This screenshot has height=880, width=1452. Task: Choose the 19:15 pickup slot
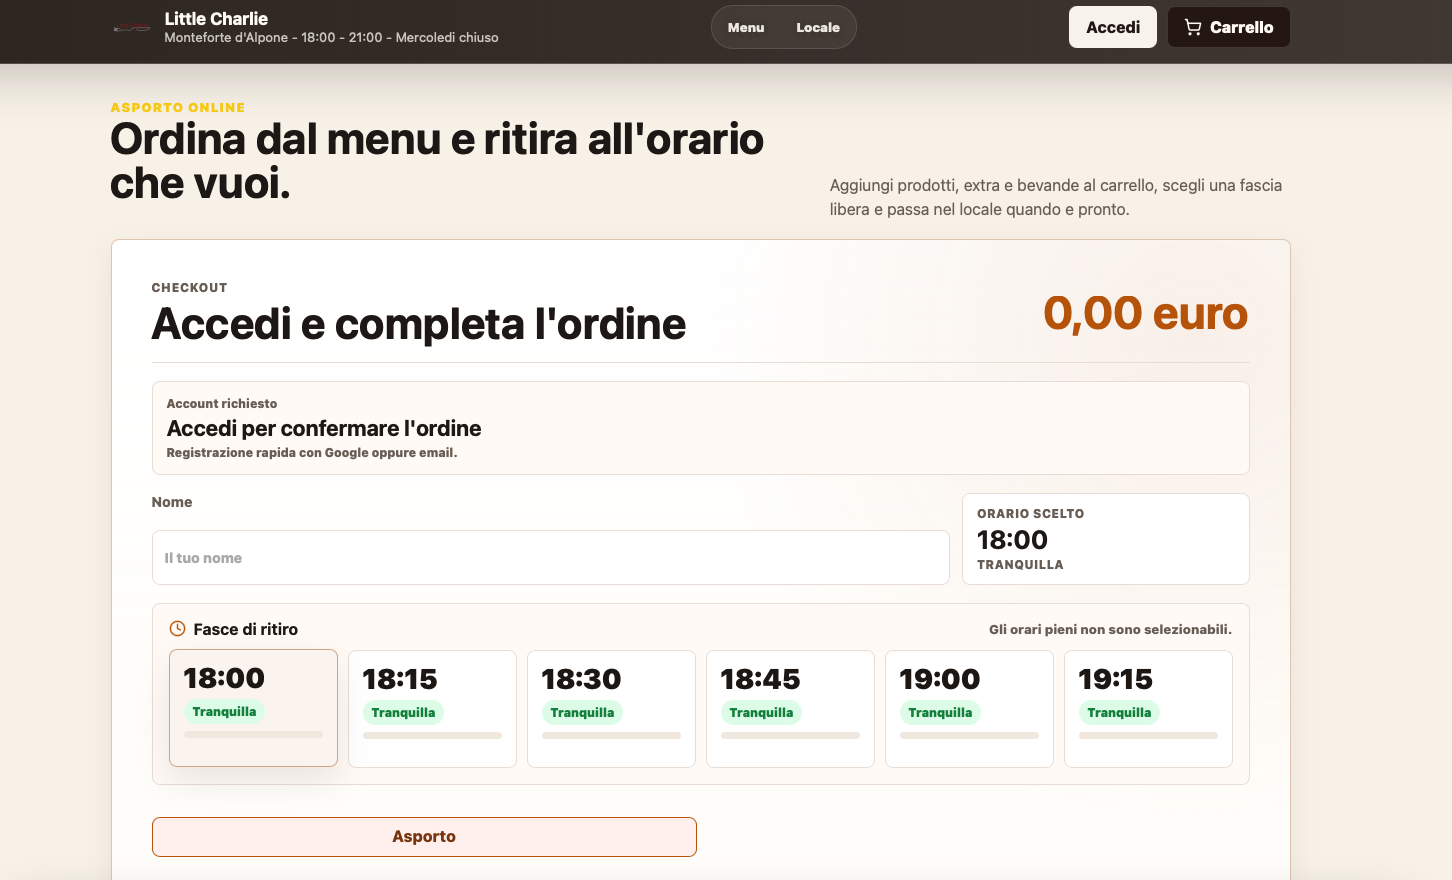click(1148, 709)
